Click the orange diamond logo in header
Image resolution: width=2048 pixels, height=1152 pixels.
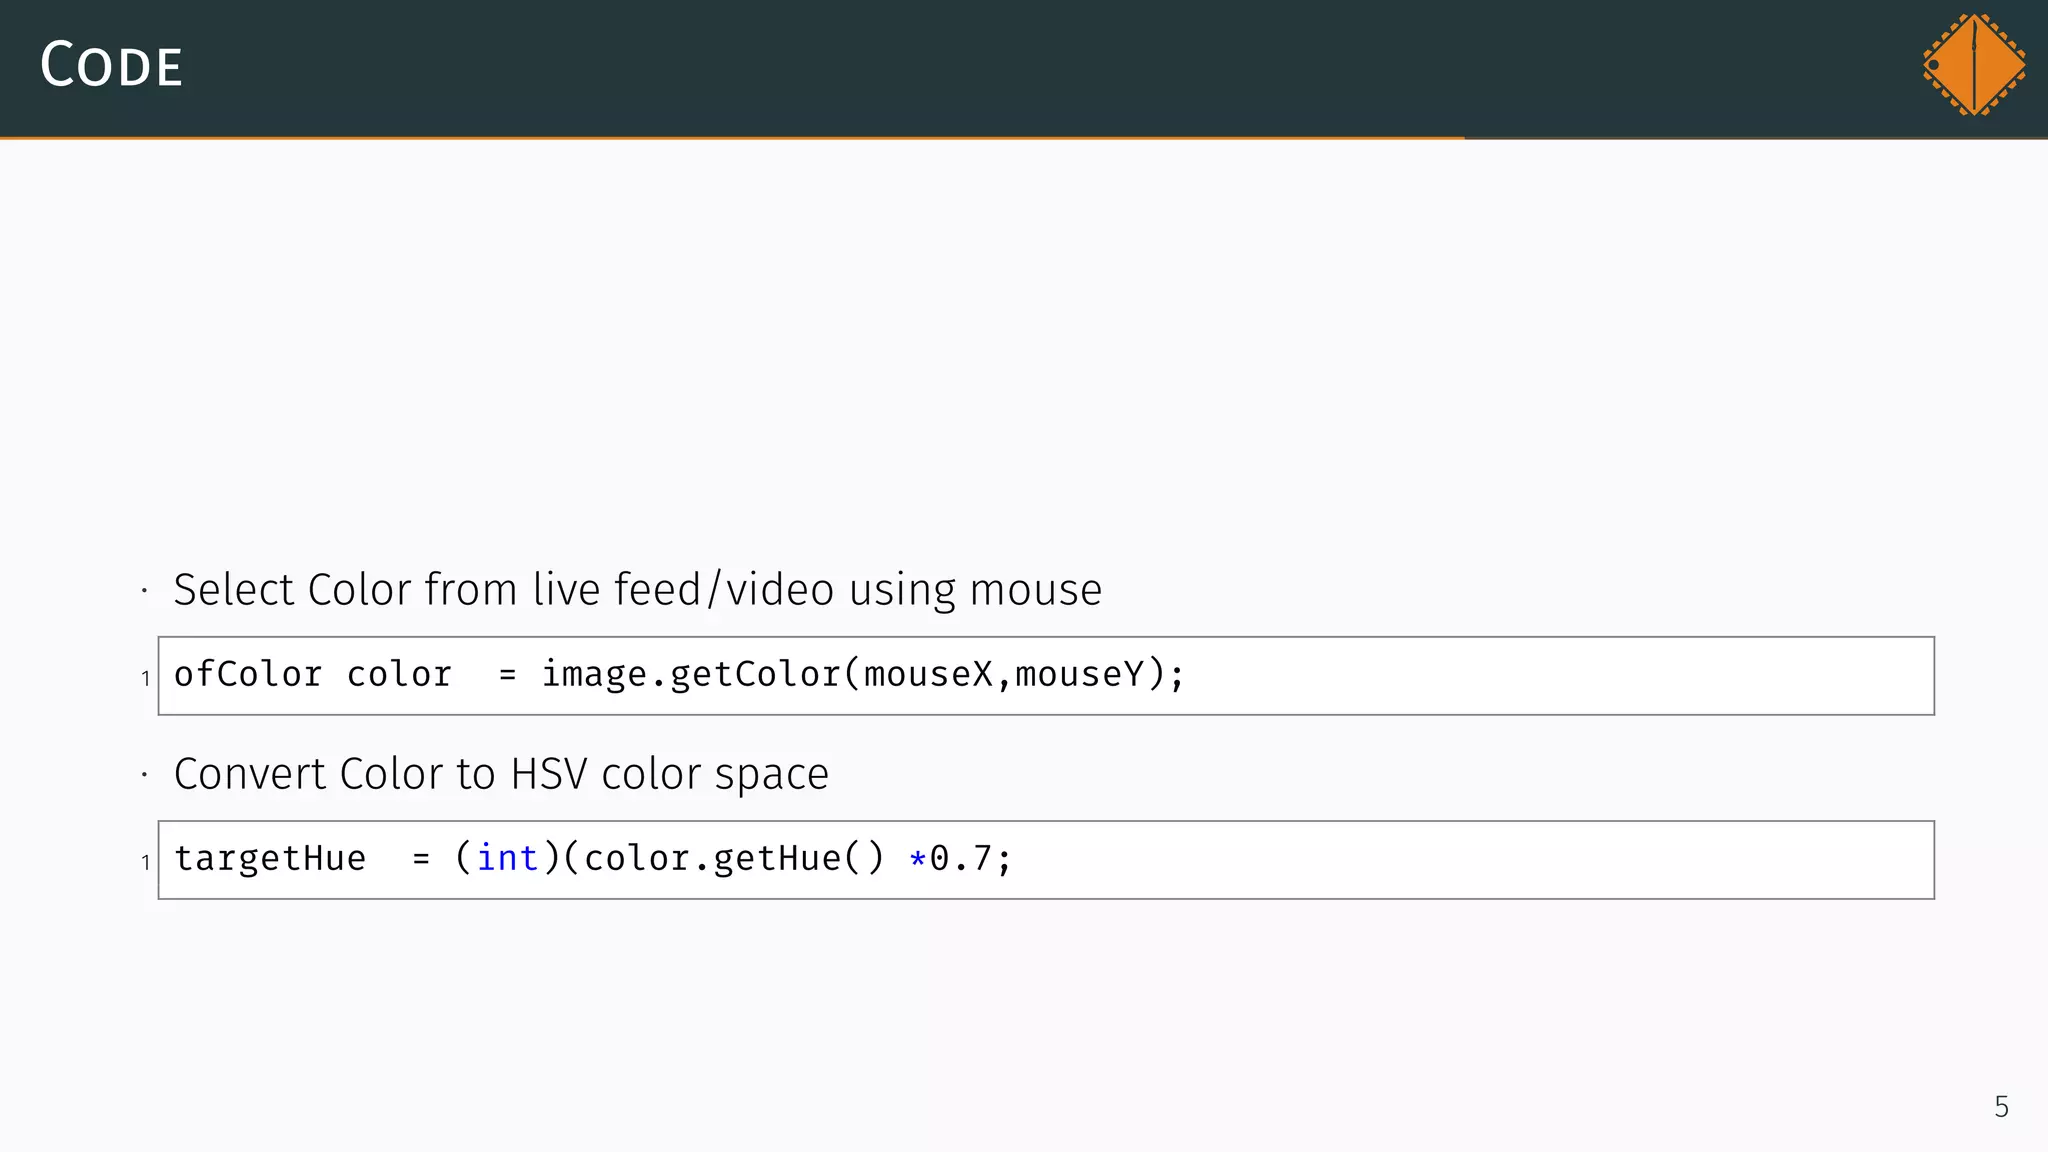coord(1973,65)
